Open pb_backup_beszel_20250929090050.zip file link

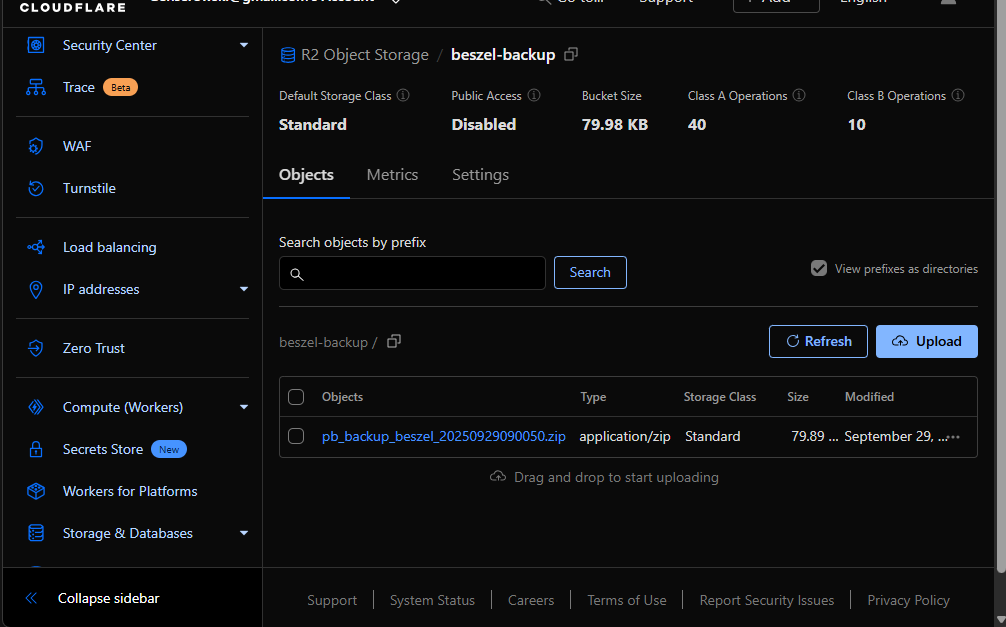(x=444, y=437)
